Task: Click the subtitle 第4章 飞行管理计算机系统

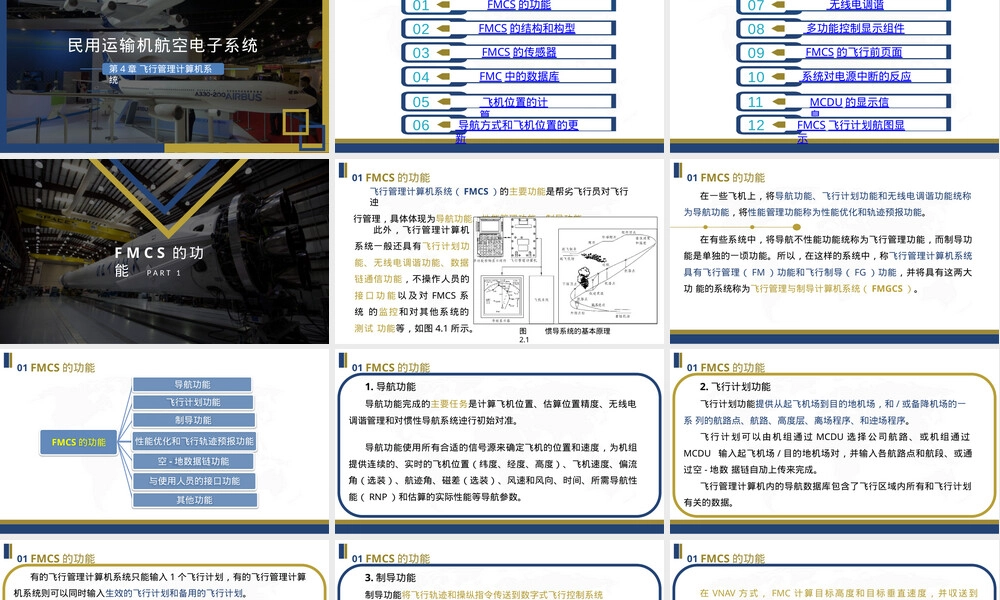Action: pyautogui.click(x=163, y=72)
